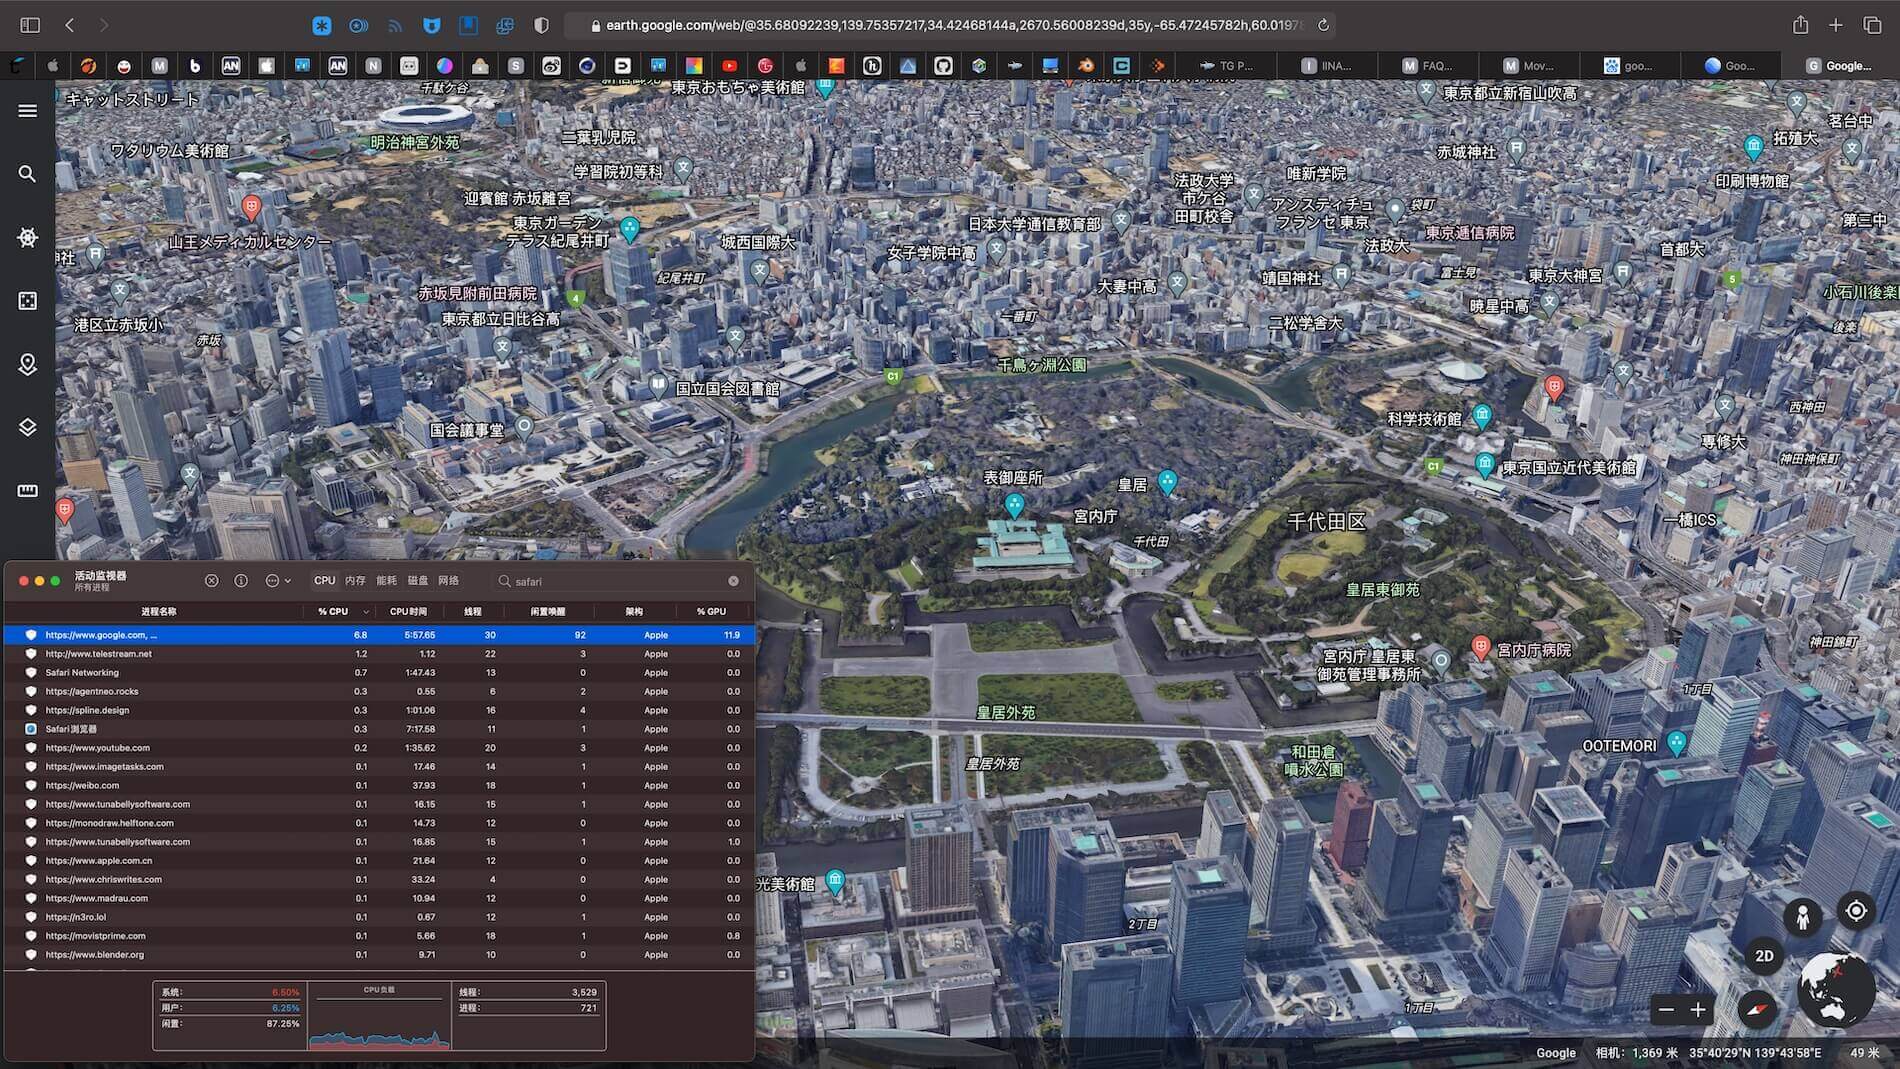Select the Measure ruler tool
1900x1069 pixels.
(x=28, y=491)
